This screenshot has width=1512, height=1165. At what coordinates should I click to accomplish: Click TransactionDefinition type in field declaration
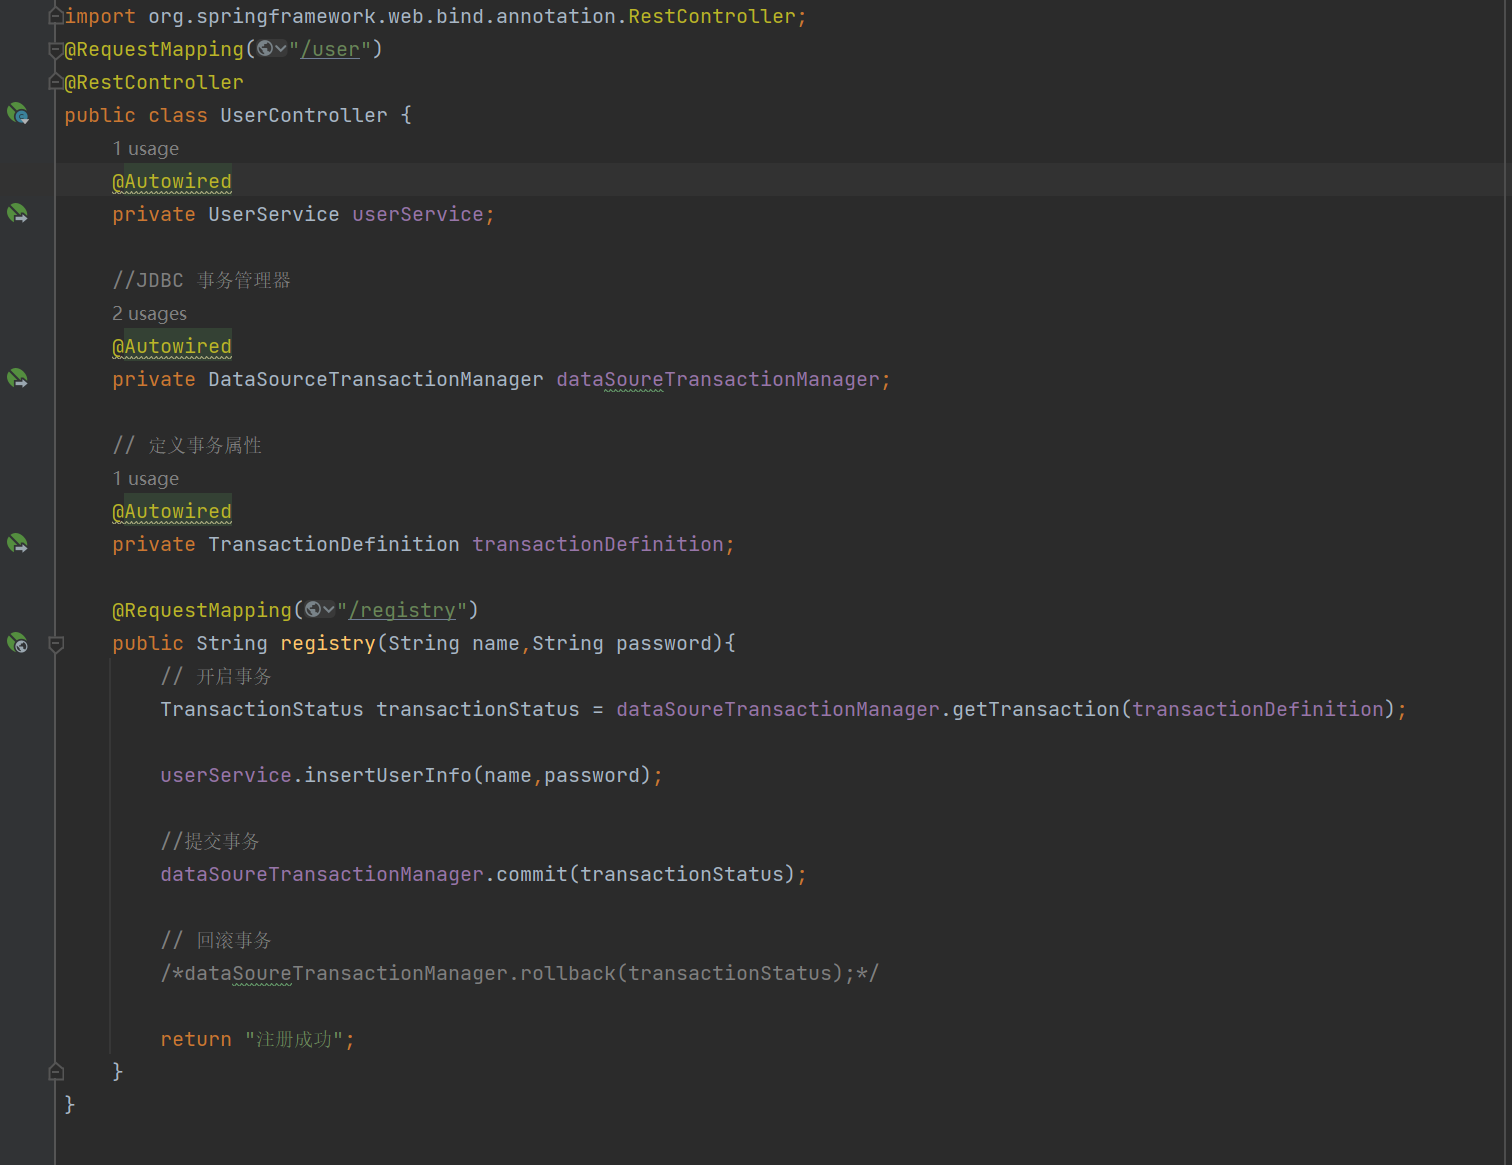[334, 544]
